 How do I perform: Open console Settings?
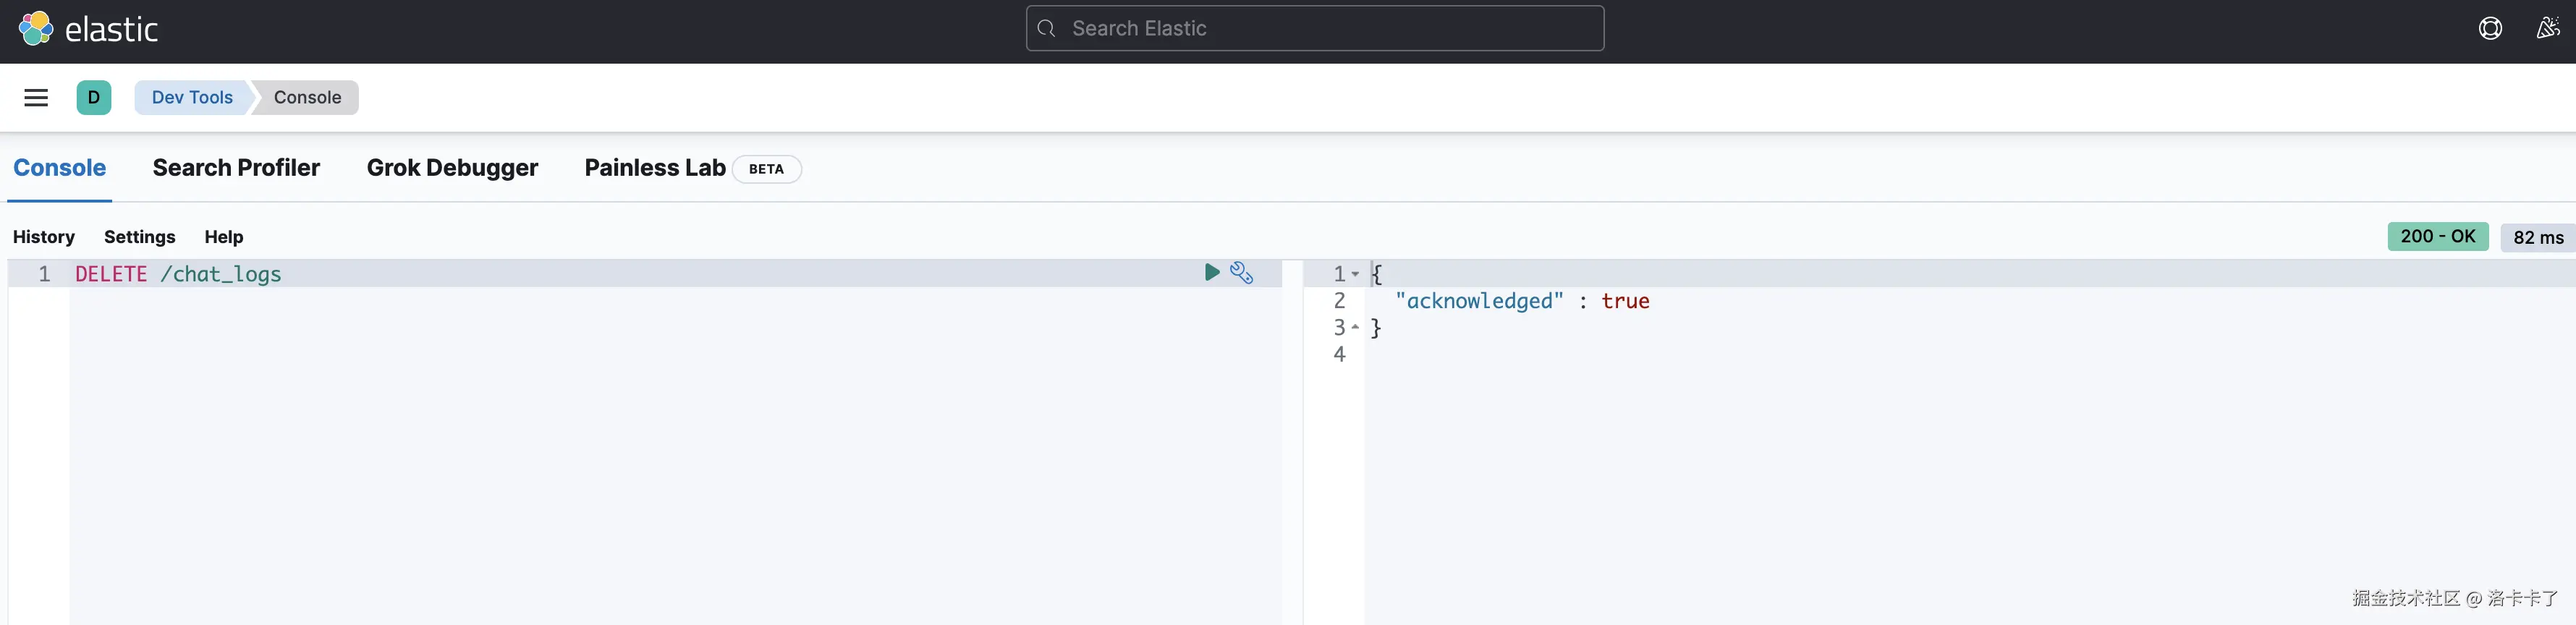[x=140, y=237]
